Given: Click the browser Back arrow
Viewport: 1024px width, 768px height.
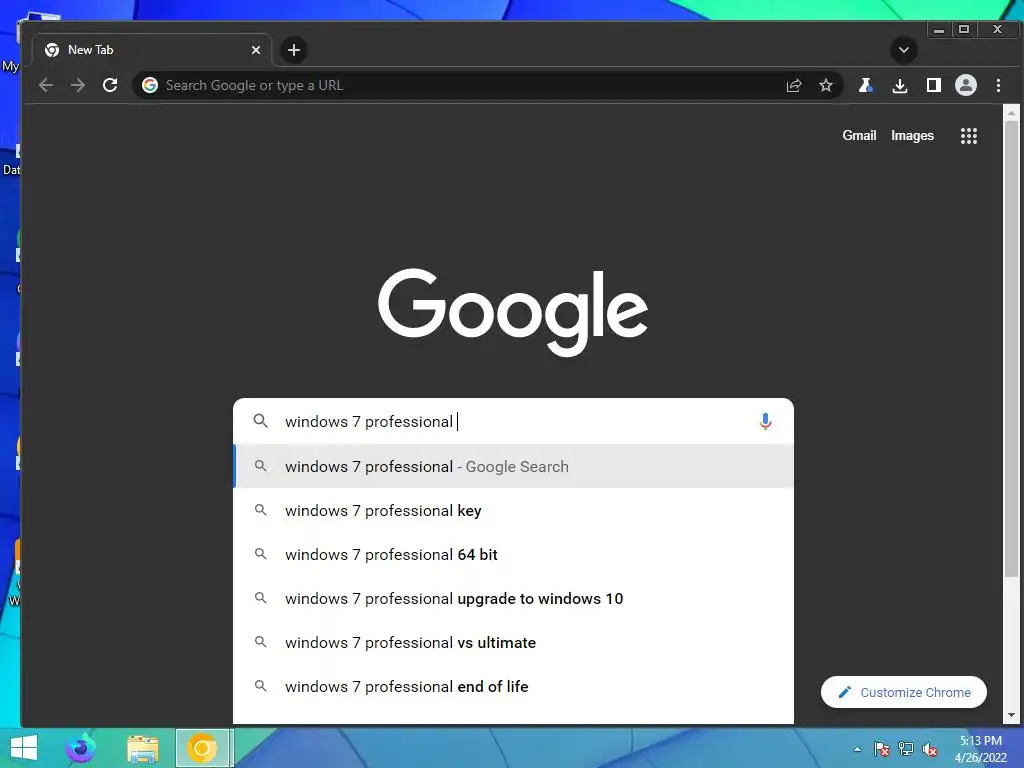Looking at the screenshot, I should 46,85.
